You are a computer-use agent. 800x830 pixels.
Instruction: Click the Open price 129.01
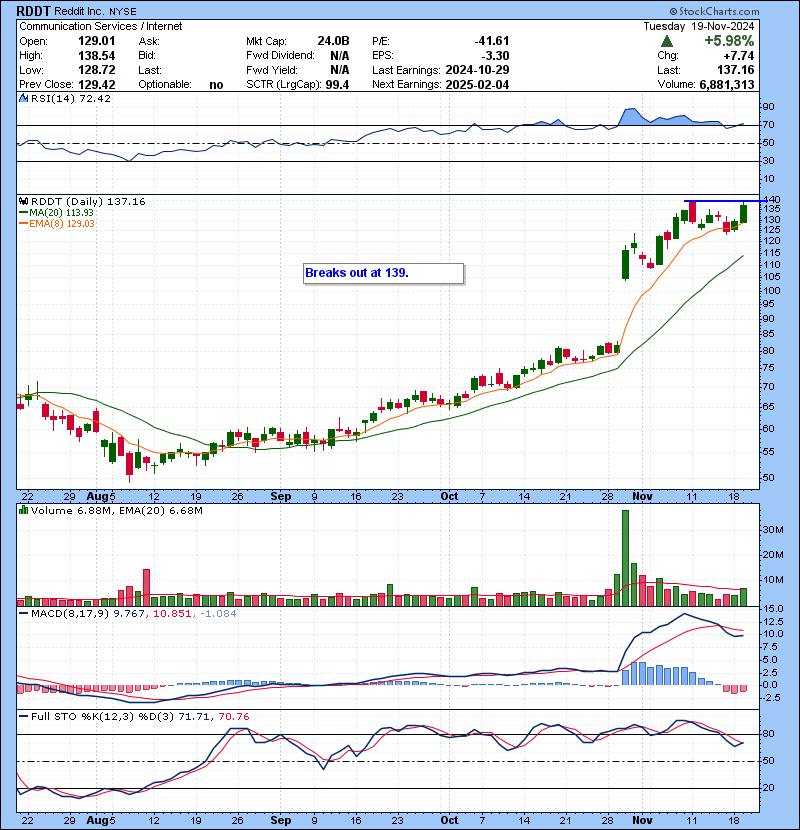pos(96,41)
